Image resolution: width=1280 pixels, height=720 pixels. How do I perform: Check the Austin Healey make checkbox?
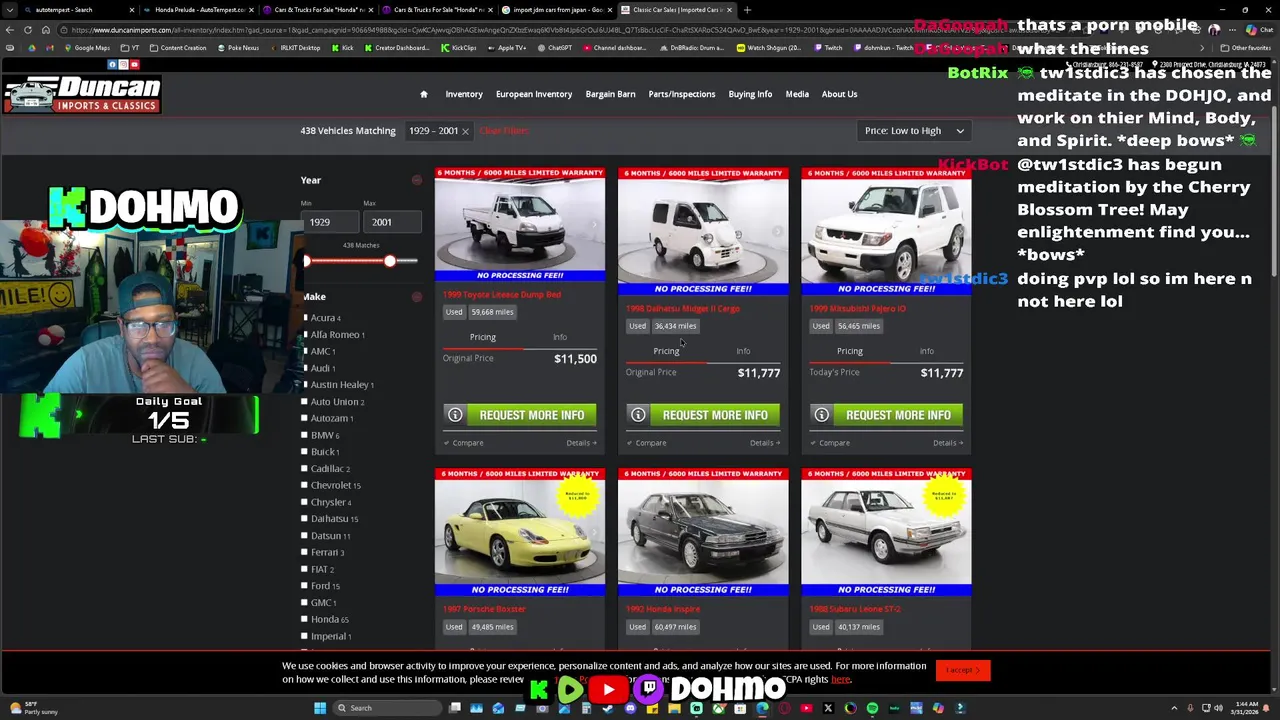point(305,385)
